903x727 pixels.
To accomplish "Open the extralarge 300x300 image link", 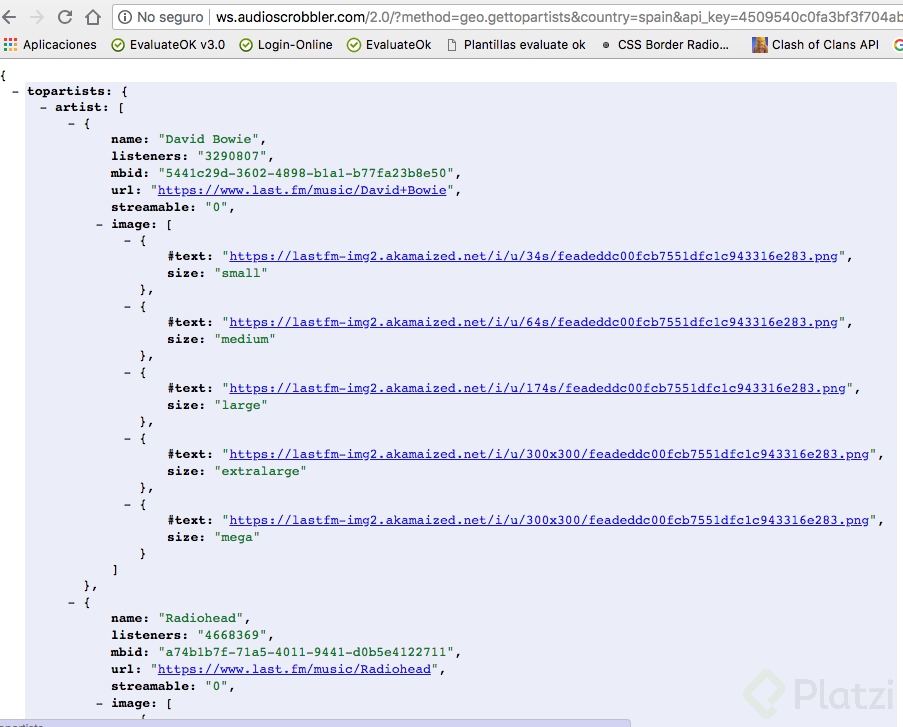I will pos(549,454).
